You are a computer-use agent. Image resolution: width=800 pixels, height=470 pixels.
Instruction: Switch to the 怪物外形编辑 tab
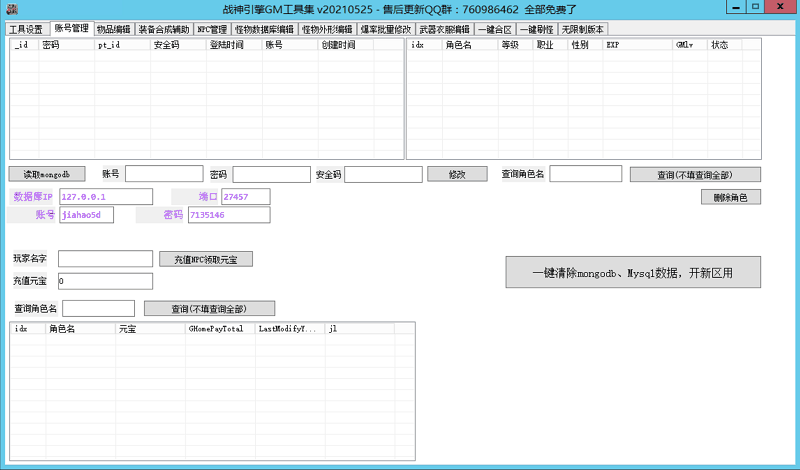(327, 30)
